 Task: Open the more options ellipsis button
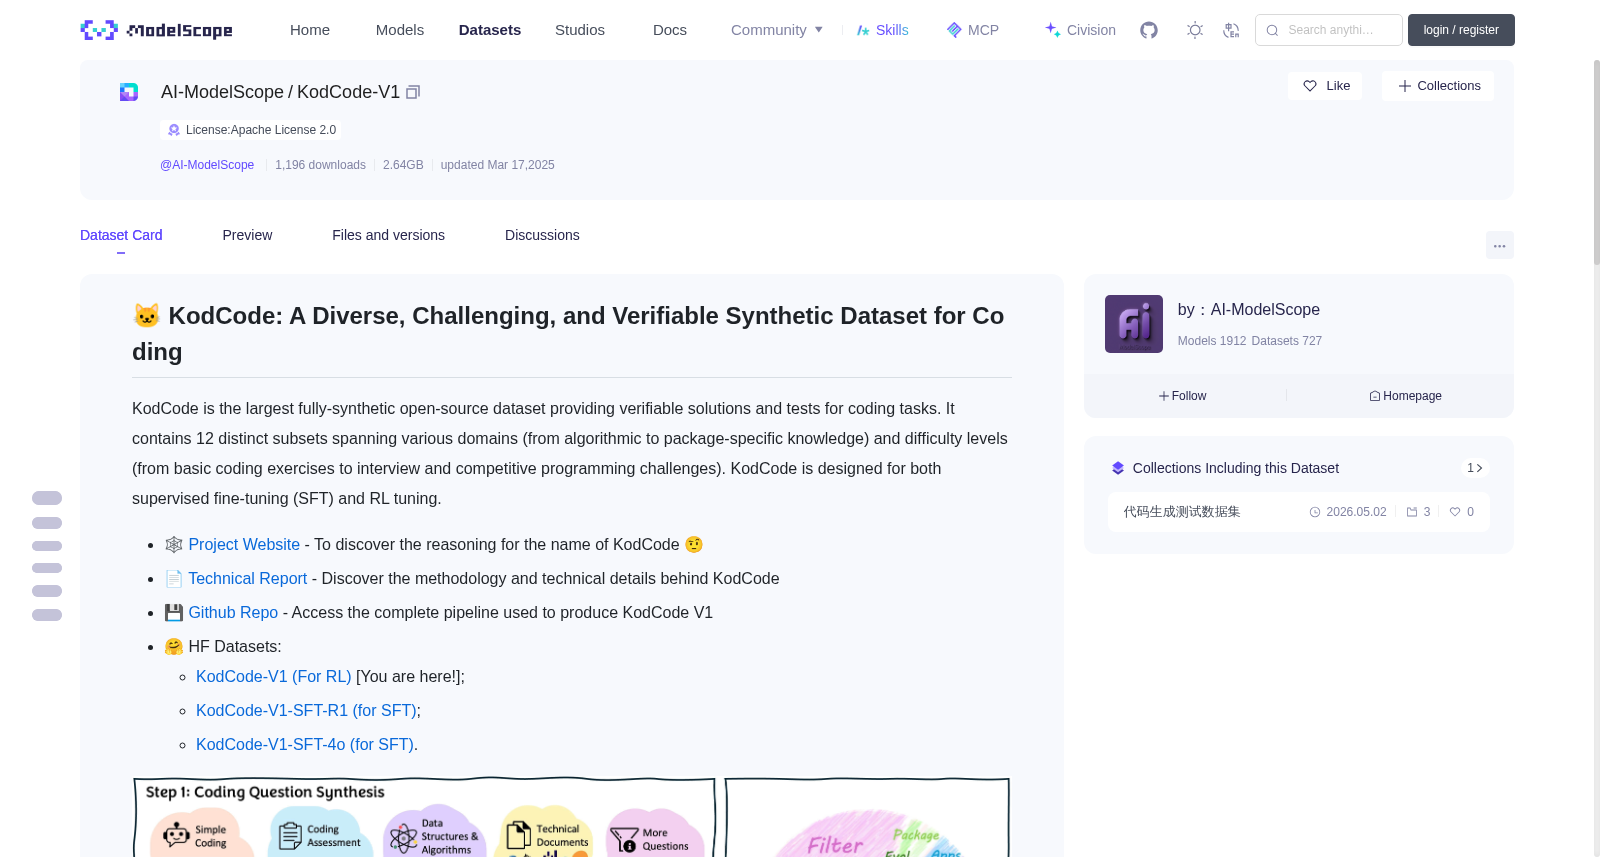[1499, 245]
